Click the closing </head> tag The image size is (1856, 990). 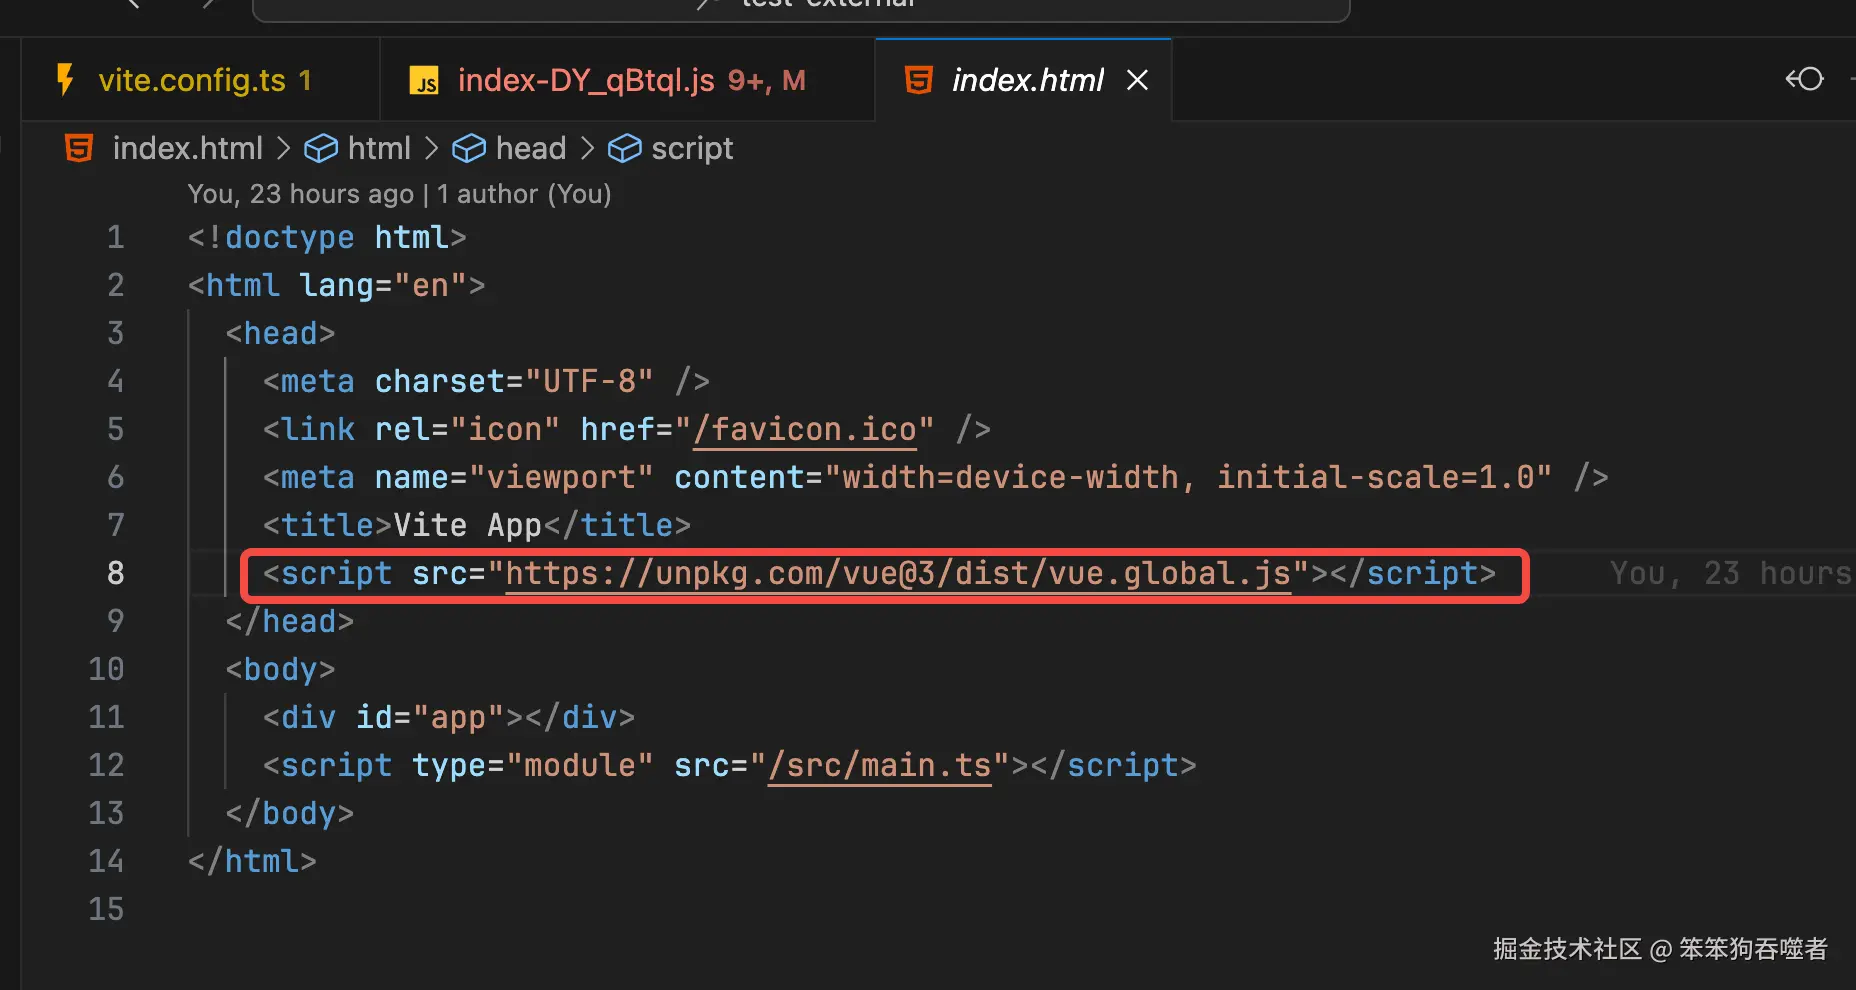click(x=290, y=622)
